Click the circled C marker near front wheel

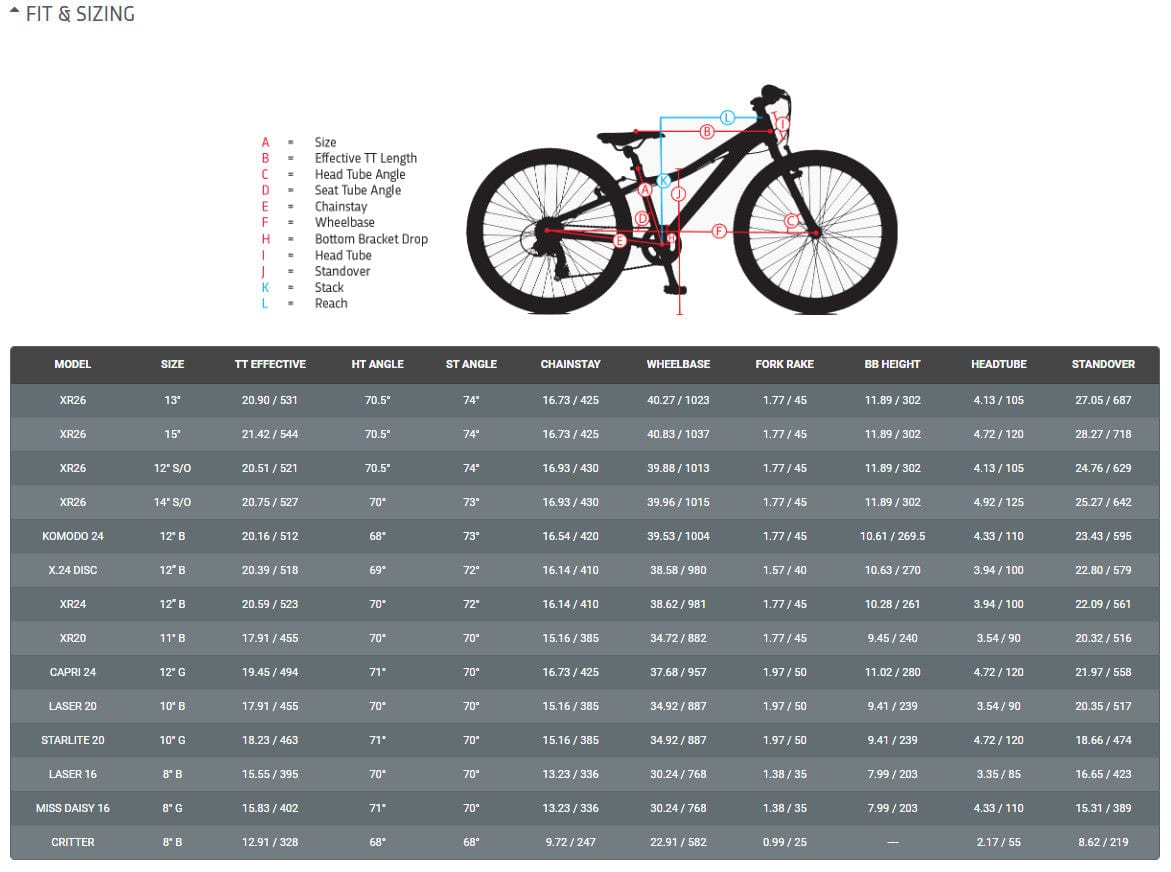click(791, 221)
